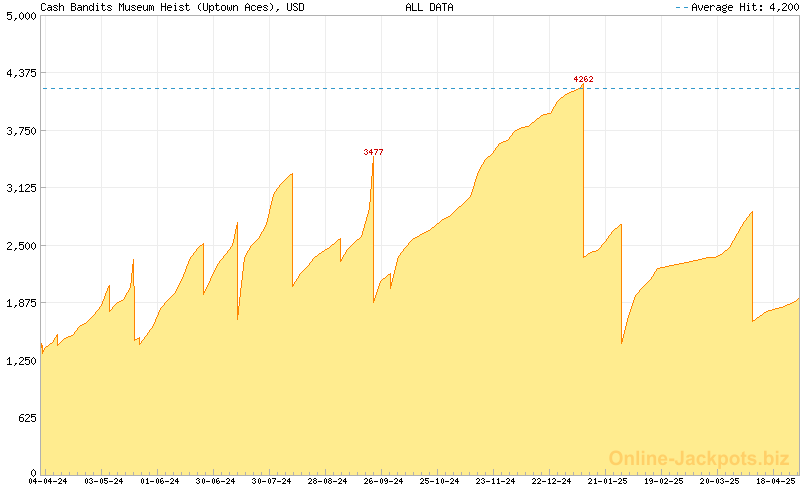Click the 2,500 y-axis label
Viewport: 800px width, 490px height.
tap(20, 246)
